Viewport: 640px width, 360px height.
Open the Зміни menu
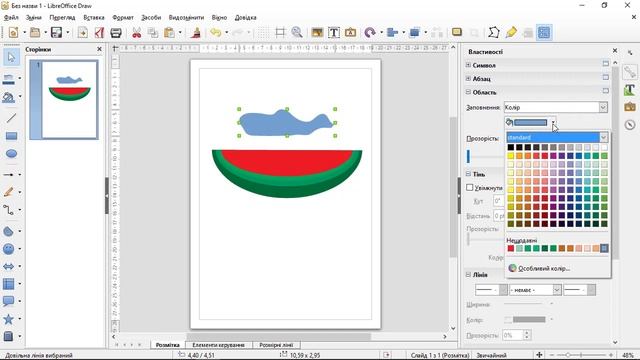33,18
